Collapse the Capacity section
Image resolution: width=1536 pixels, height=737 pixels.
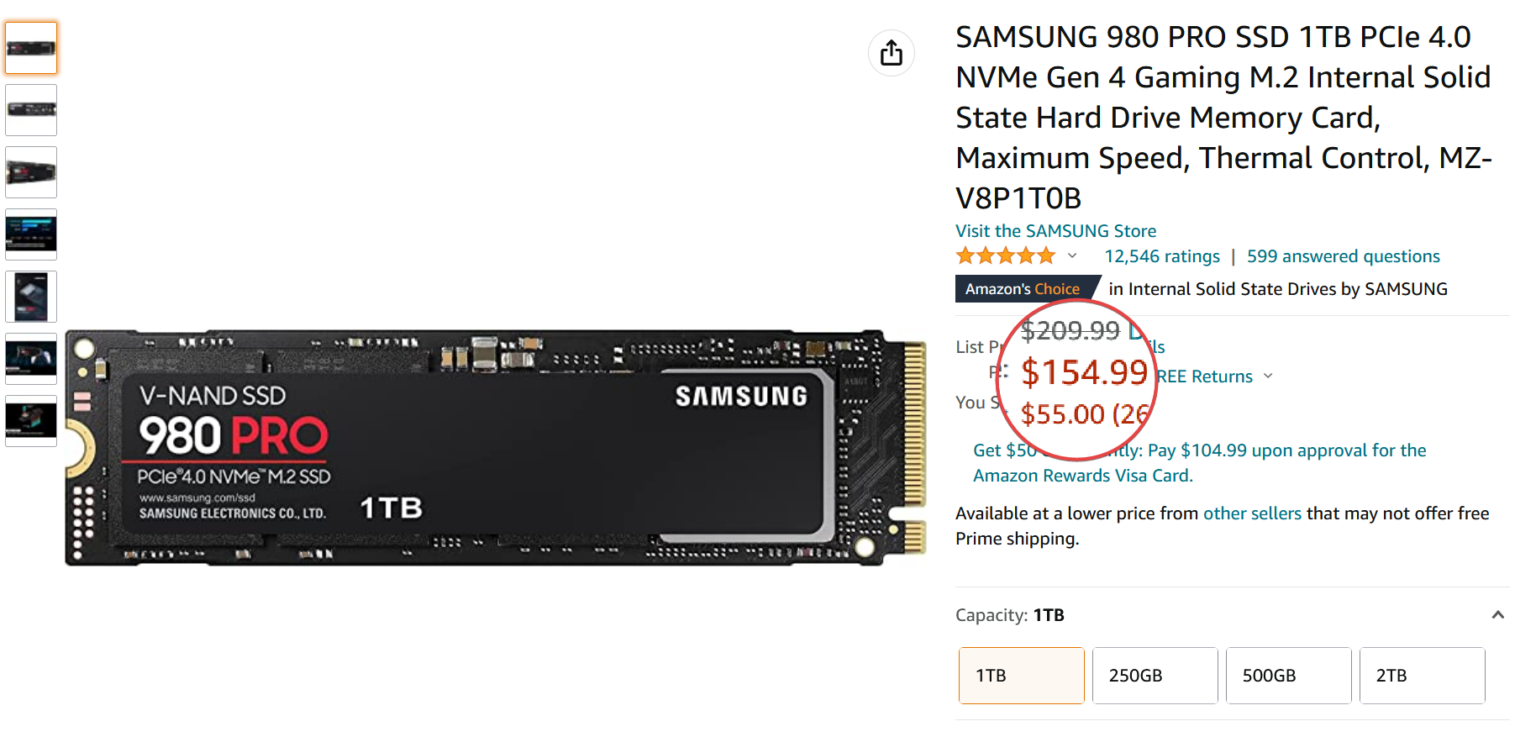pos(1497,614)
